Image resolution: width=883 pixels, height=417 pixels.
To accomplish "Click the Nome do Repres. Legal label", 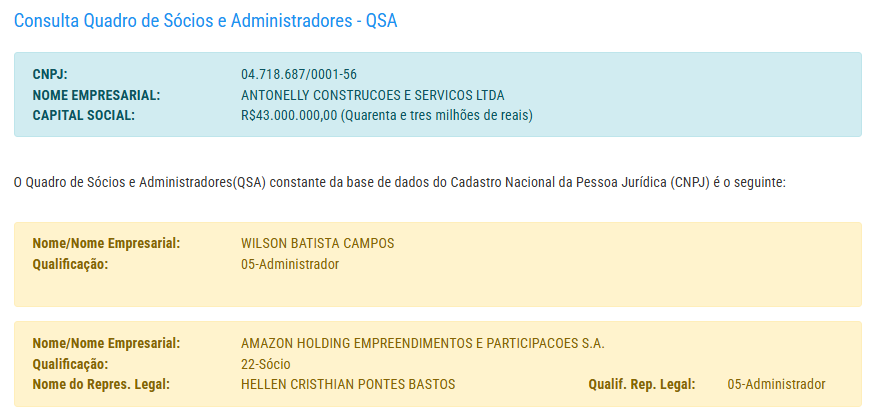I will [x=101, y=384].
